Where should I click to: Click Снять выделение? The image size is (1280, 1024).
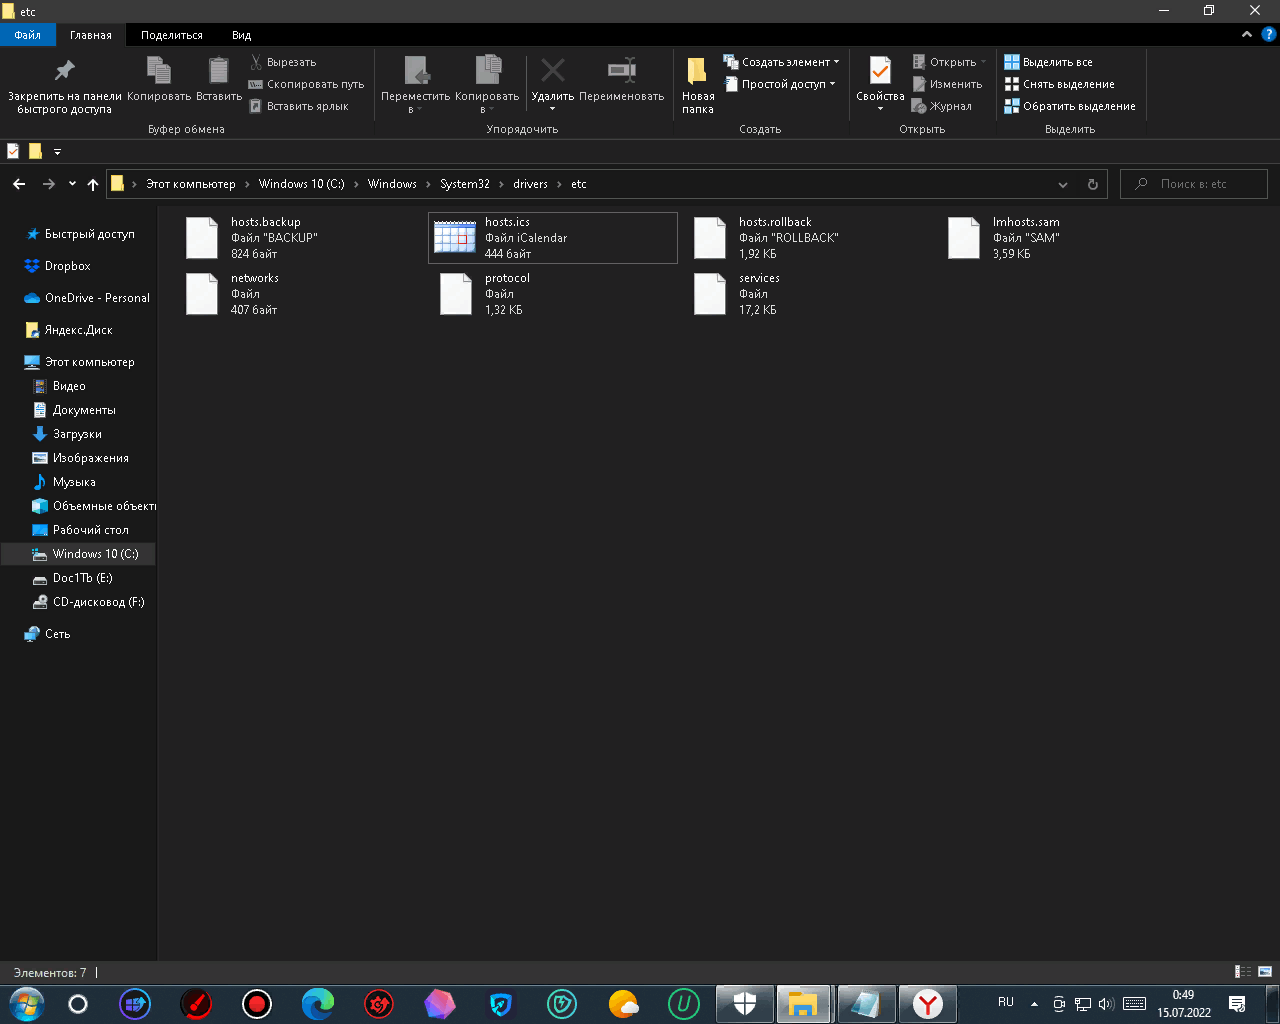(1059, 84)
